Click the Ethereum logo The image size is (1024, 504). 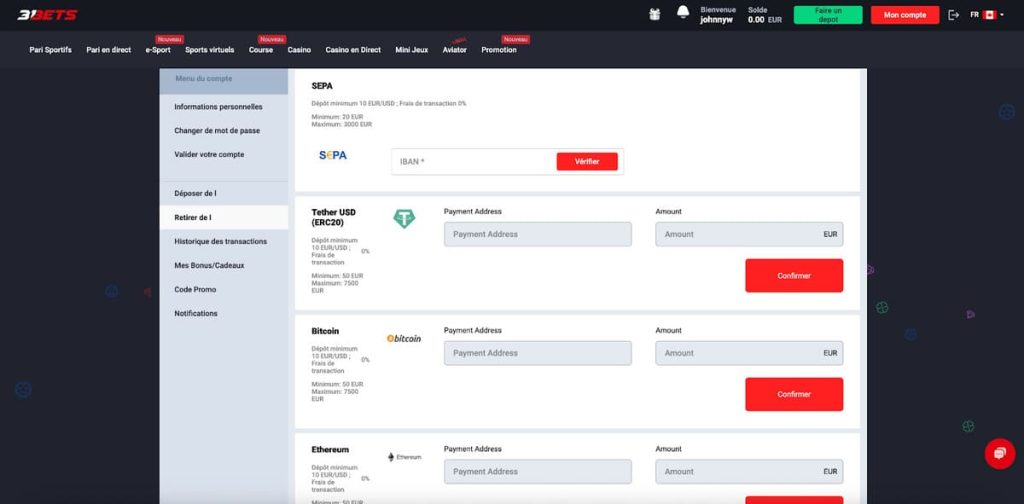tap(404, 457)
